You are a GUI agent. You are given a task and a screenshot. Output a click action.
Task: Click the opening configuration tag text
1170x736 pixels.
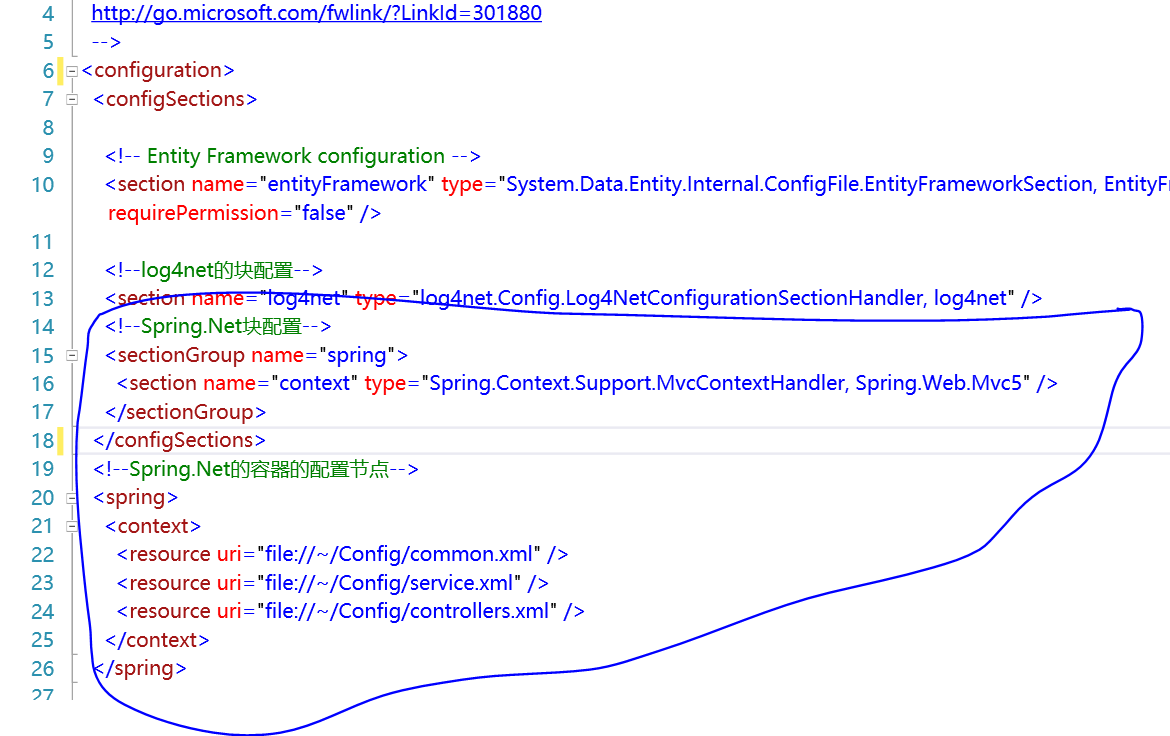click(158, 70)
